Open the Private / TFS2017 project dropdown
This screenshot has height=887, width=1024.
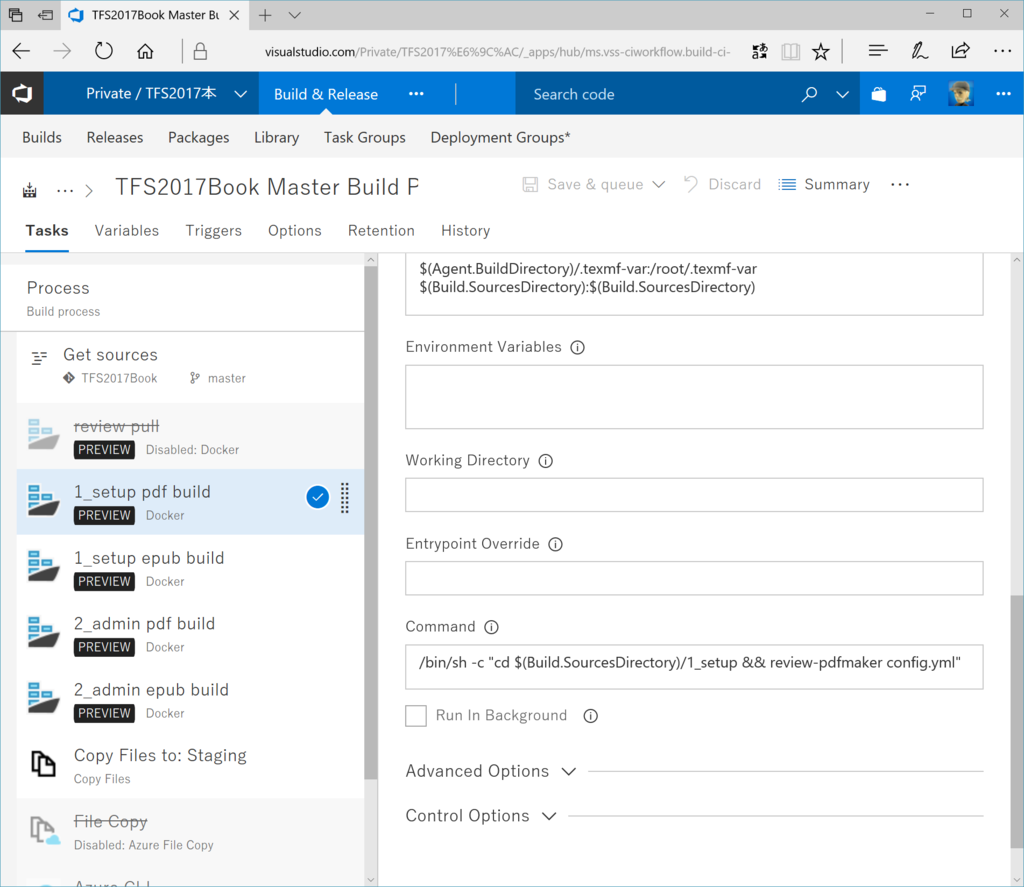coord(241,94)
